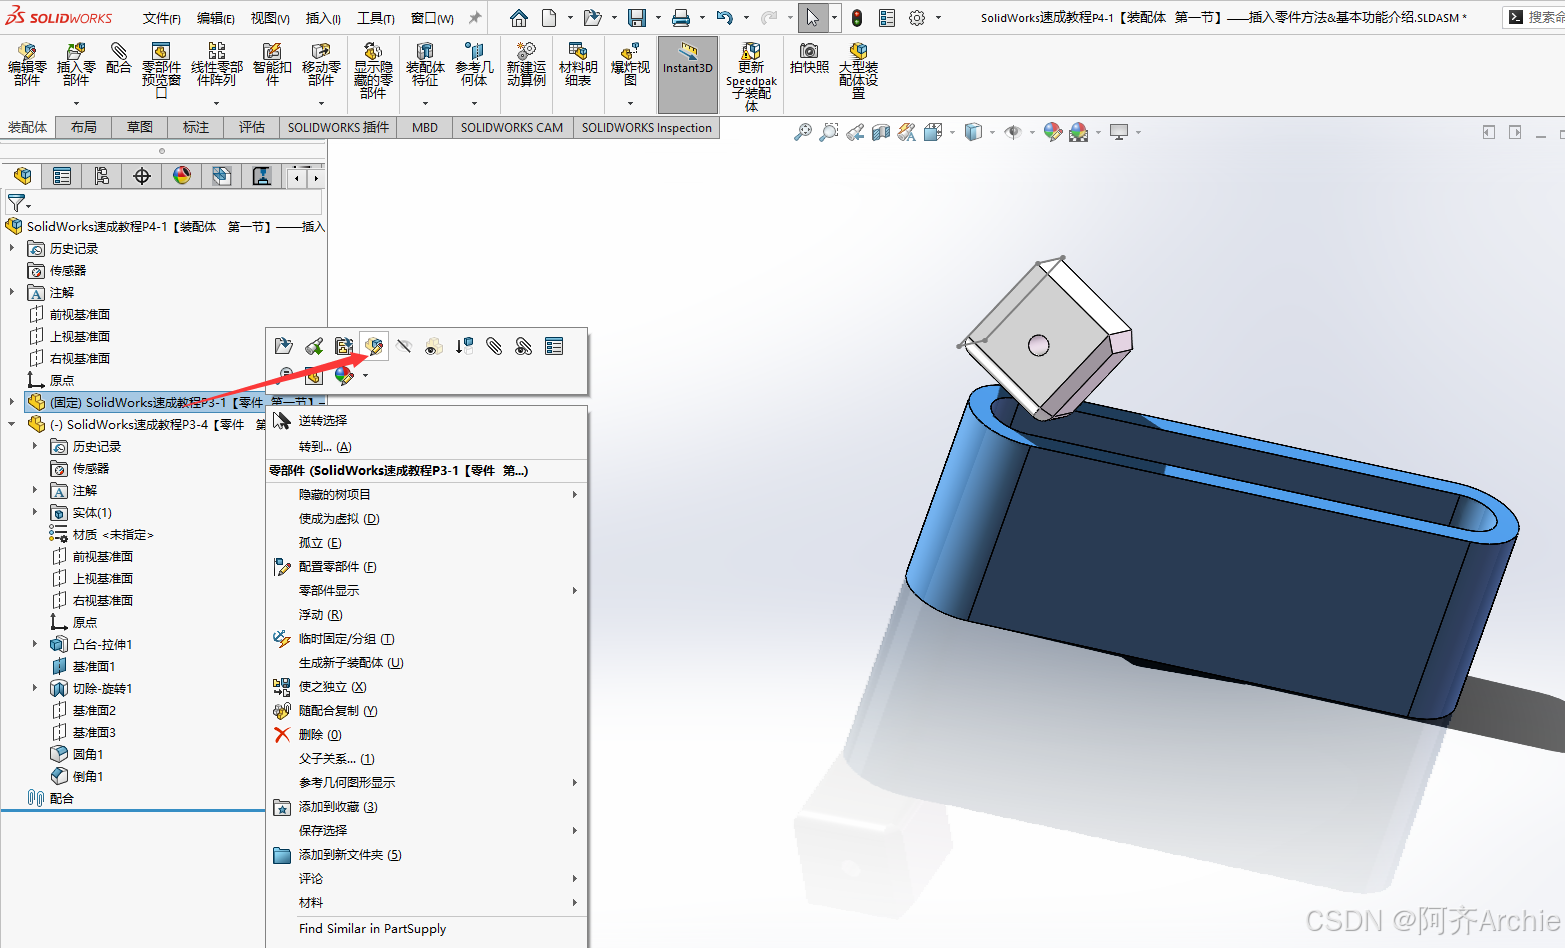
Task: Open View Settings monitor dropdown arrow
Action: click(x=1138, y=132)
